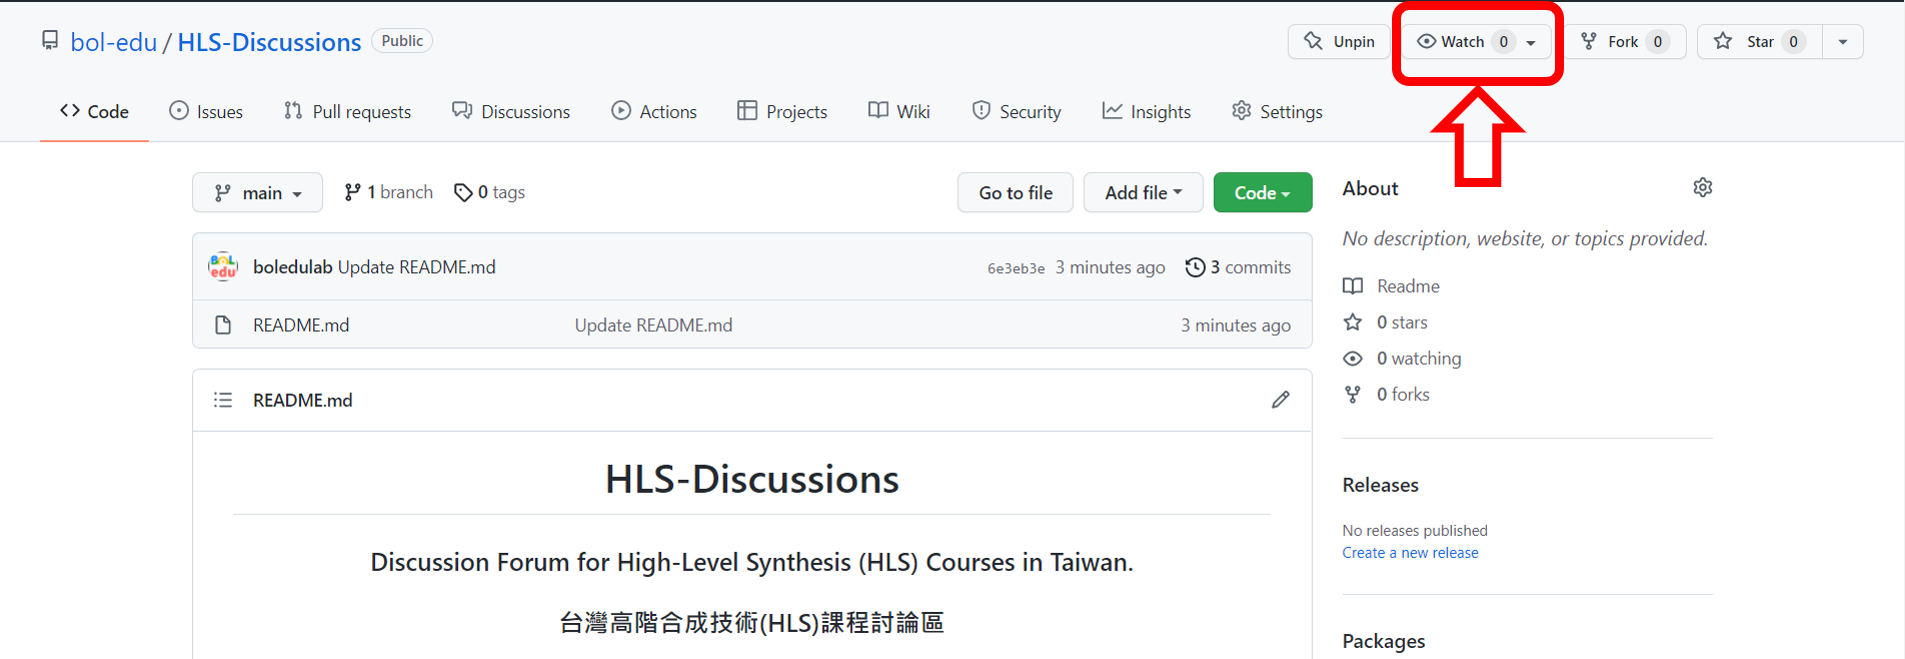
Task: Open the Issues tab
Action: point(206,111)
